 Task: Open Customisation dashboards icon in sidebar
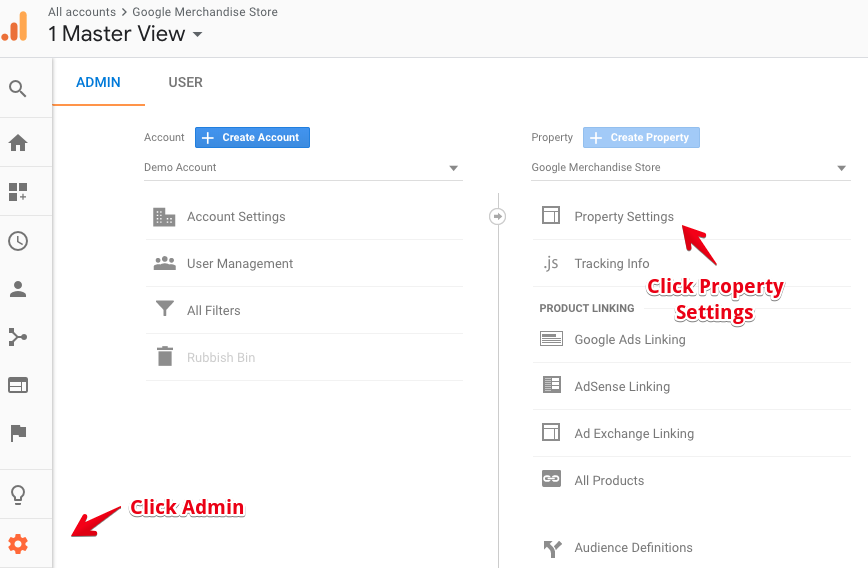(18, 191)
